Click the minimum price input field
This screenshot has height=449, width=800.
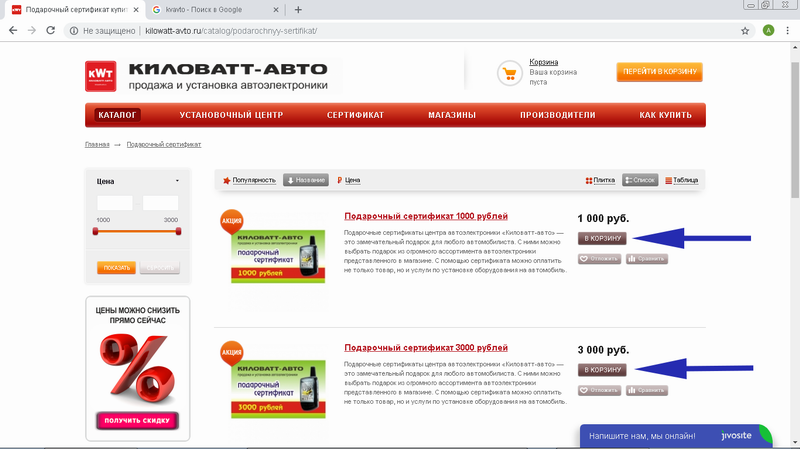point(115,203)
